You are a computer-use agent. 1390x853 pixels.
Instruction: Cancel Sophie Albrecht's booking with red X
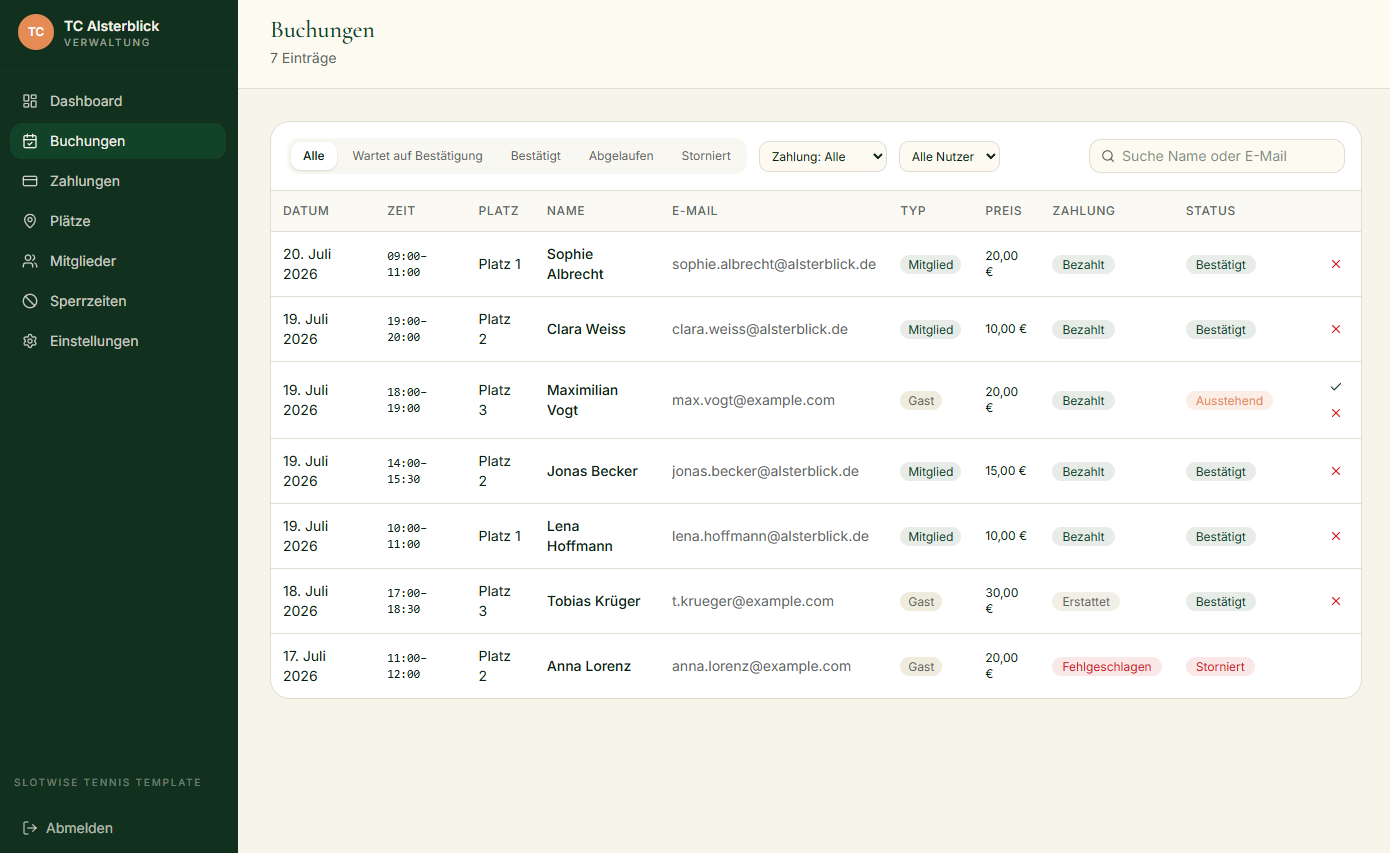[x=1336, y=264]
